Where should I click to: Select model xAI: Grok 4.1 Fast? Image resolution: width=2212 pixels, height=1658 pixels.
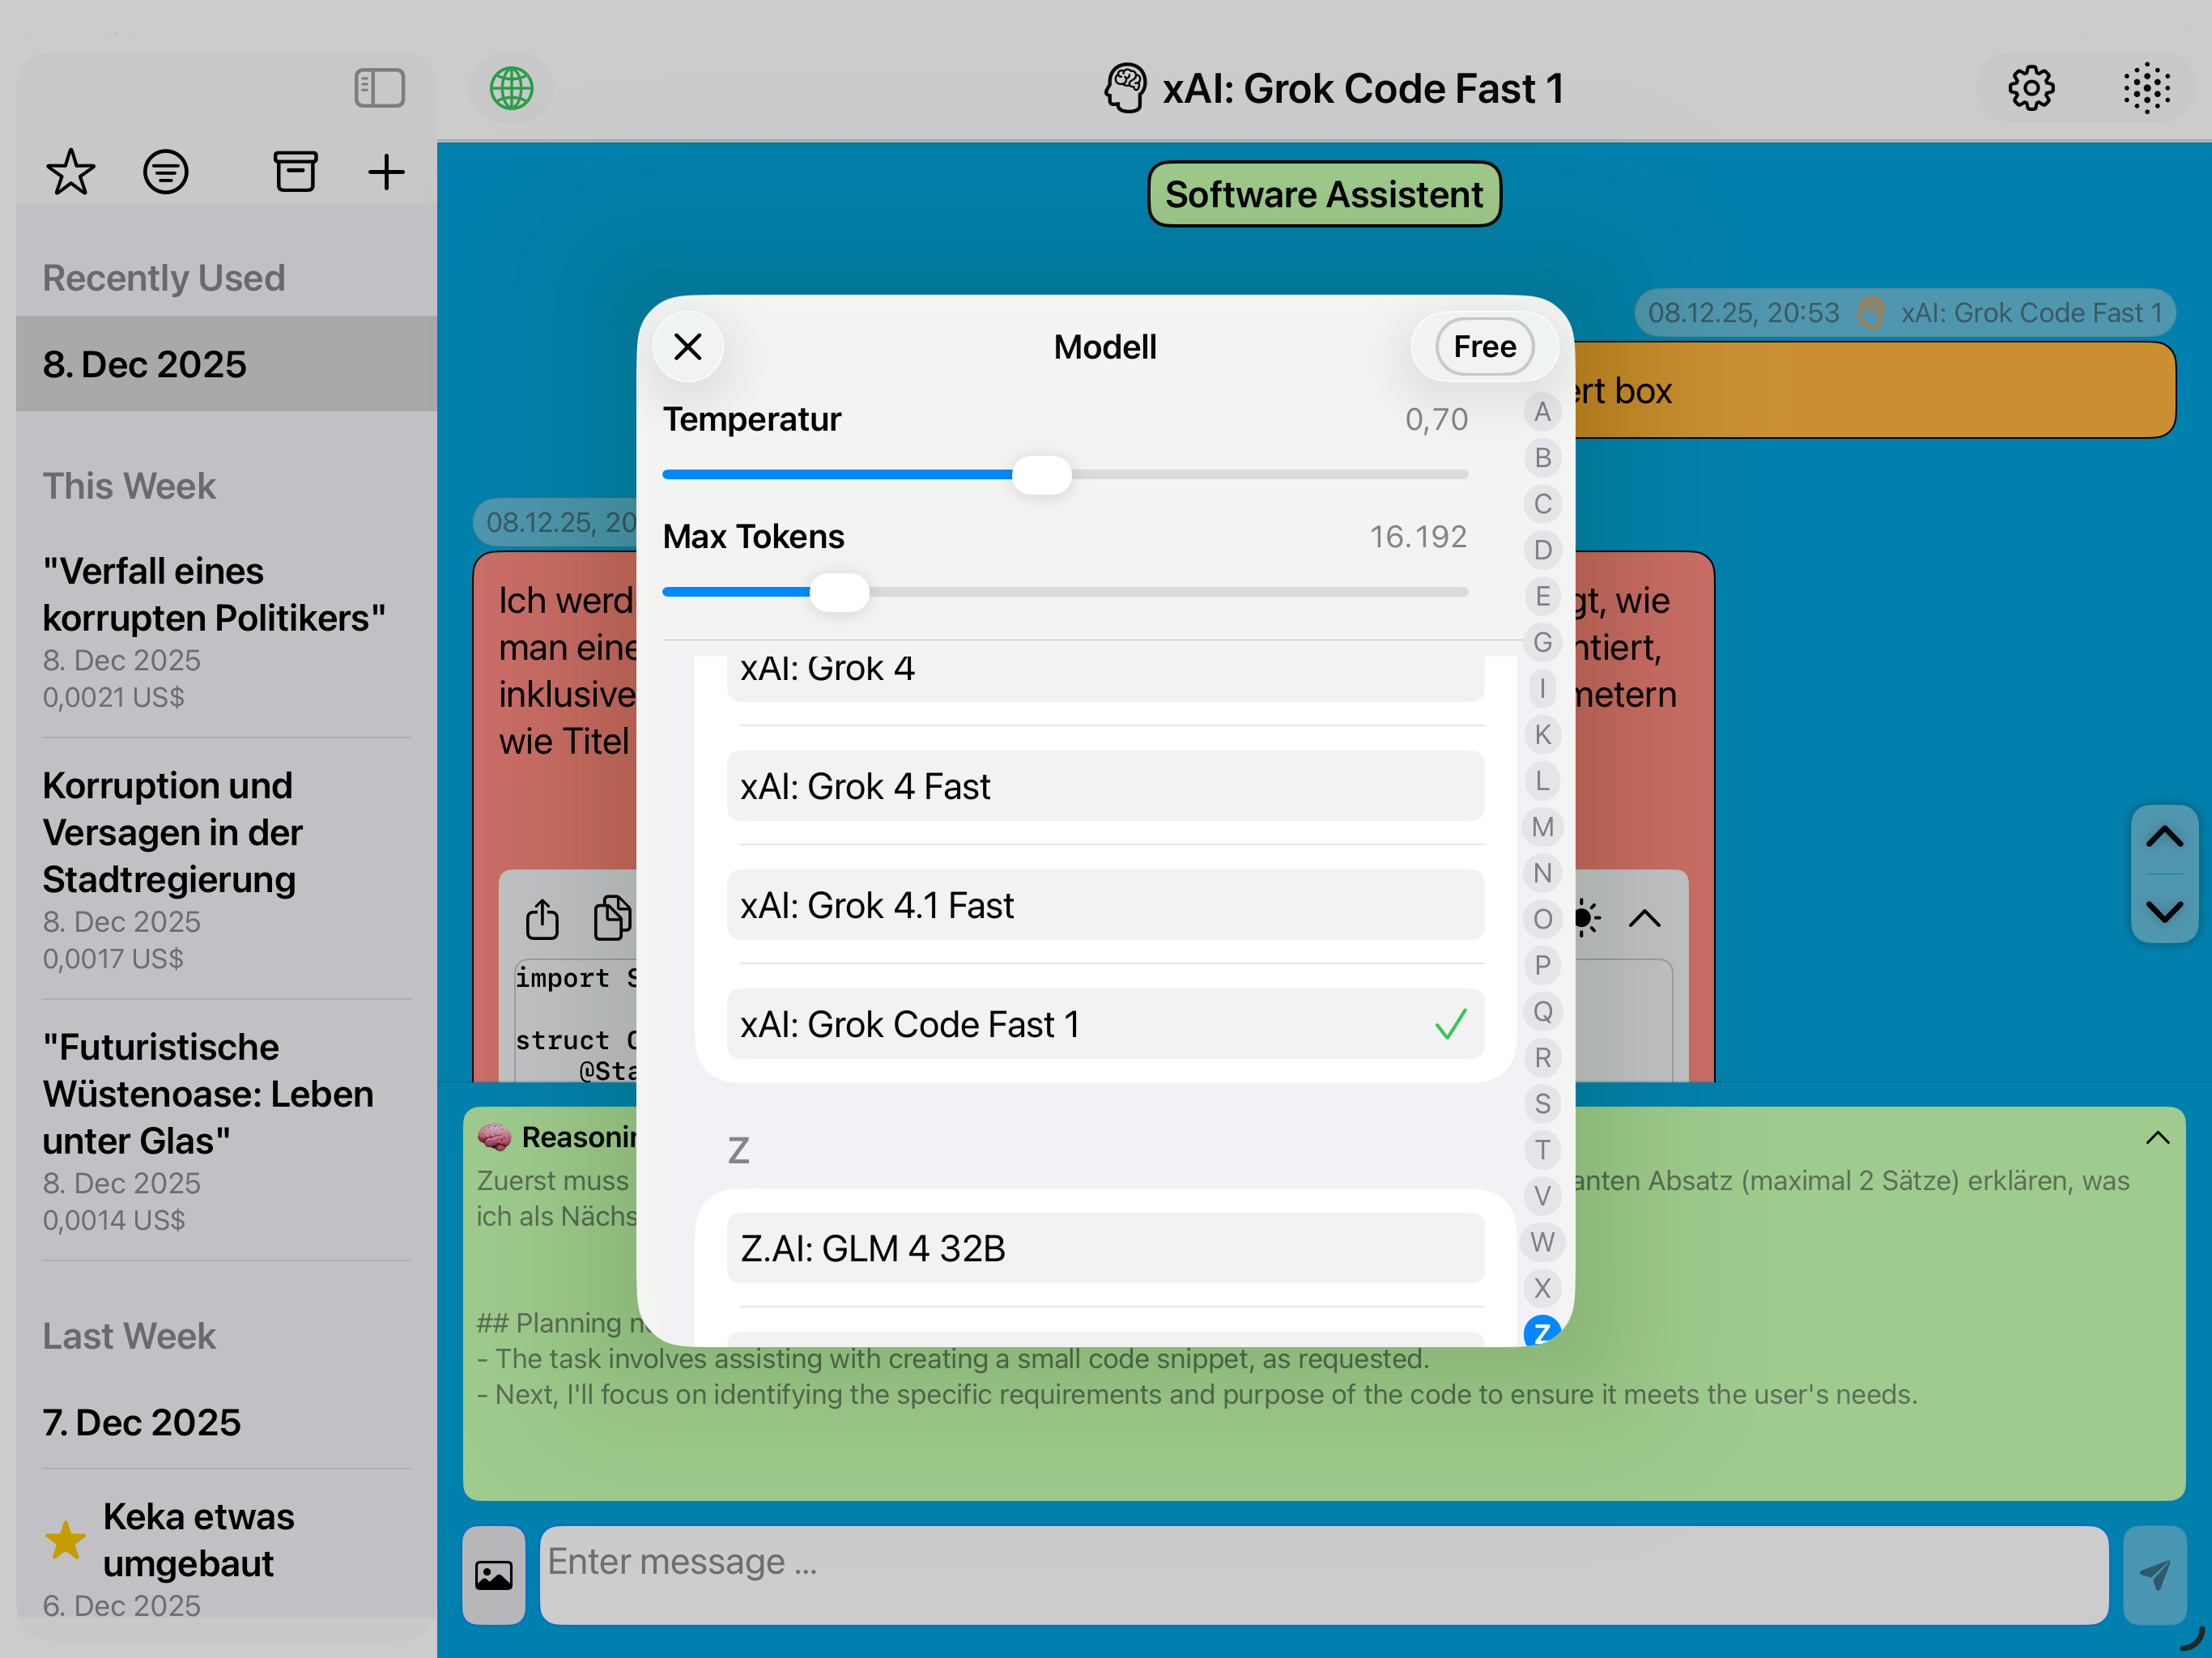coord(1105,905)
